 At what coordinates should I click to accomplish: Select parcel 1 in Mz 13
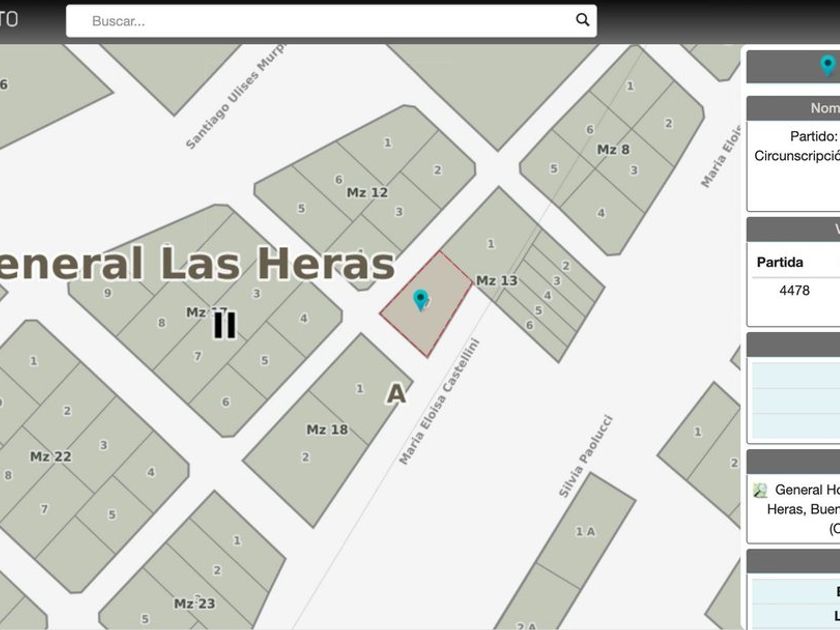(x=490, y=244)
